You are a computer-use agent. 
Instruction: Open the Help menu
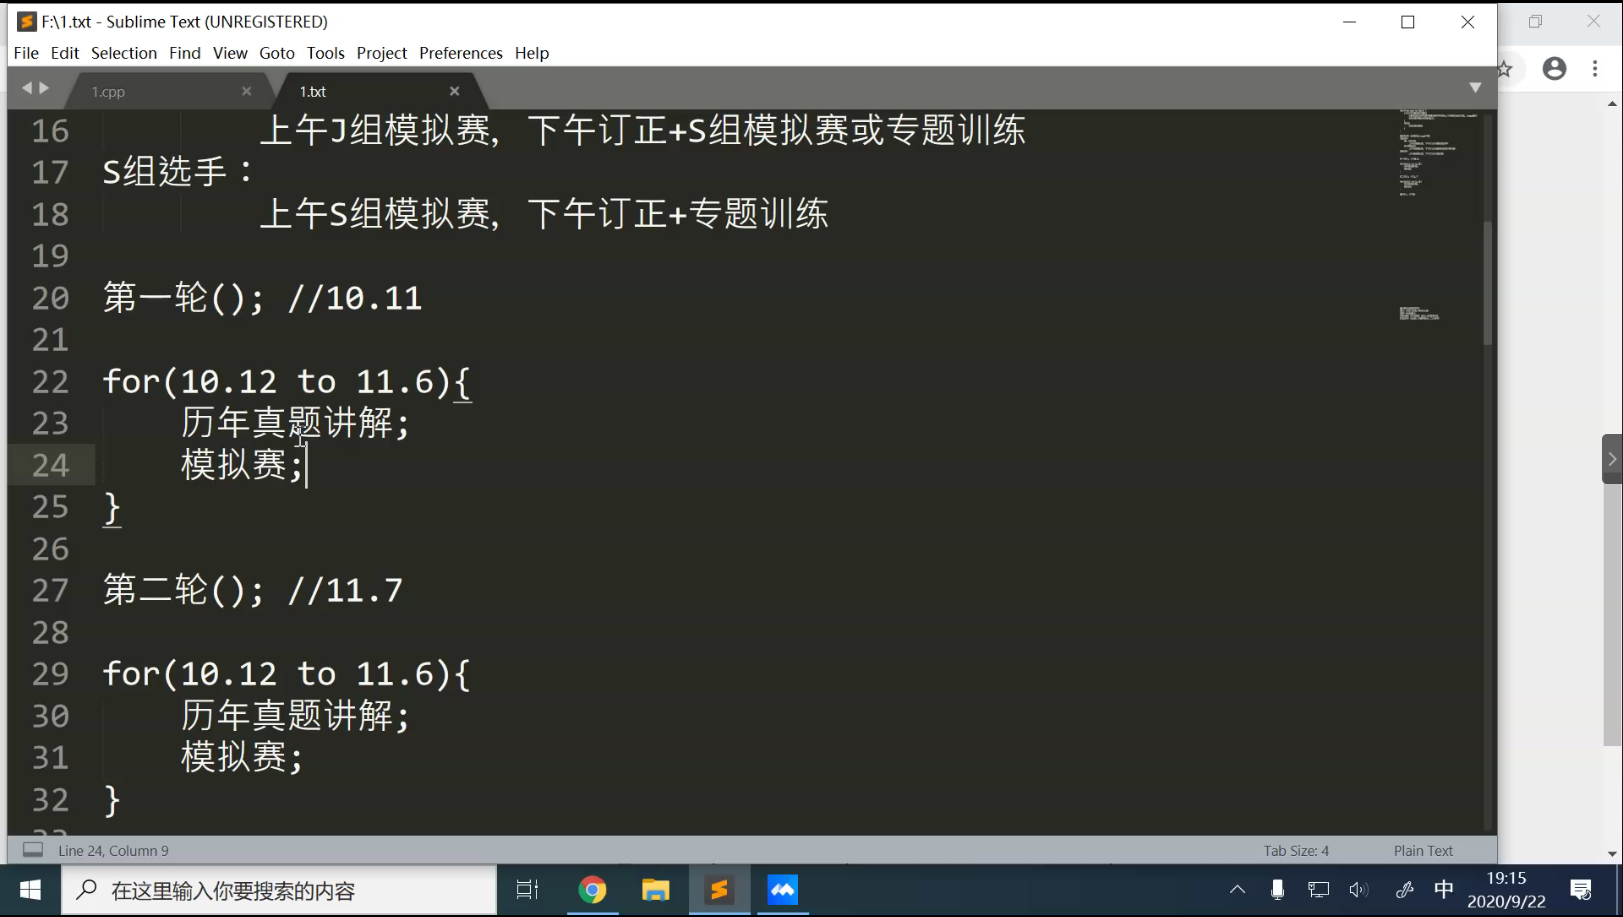(532, 53)
